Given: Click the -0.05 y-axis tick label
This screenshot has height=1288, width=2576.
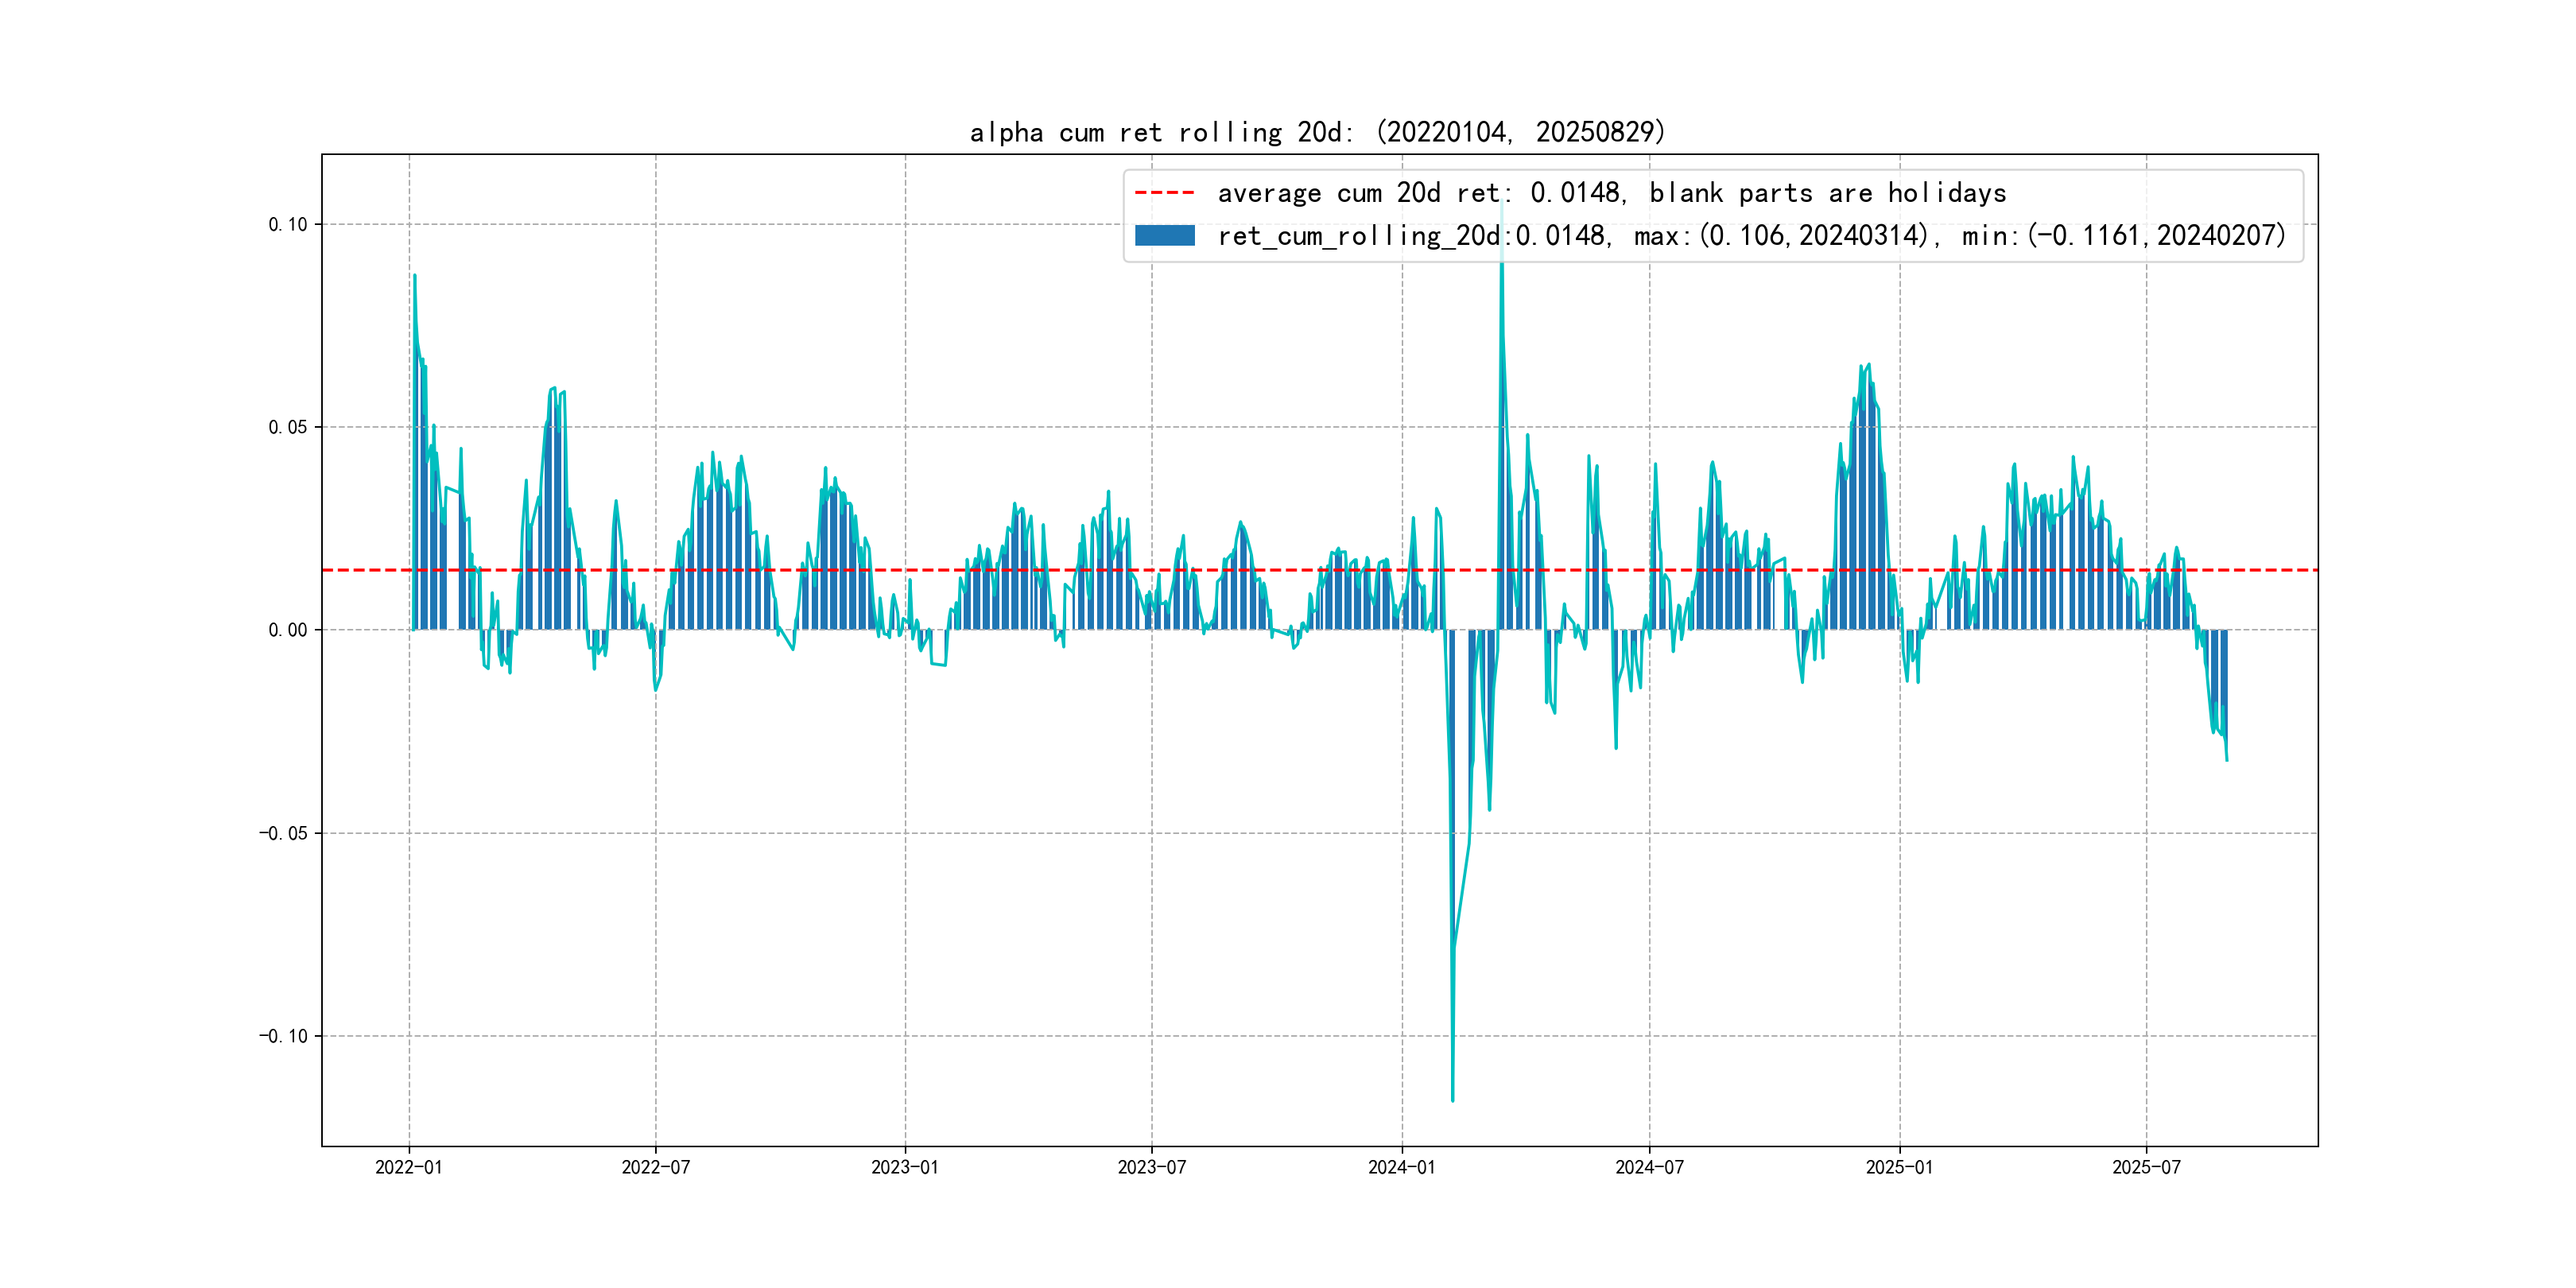Looking at the screenshot, I should [283, 833].
